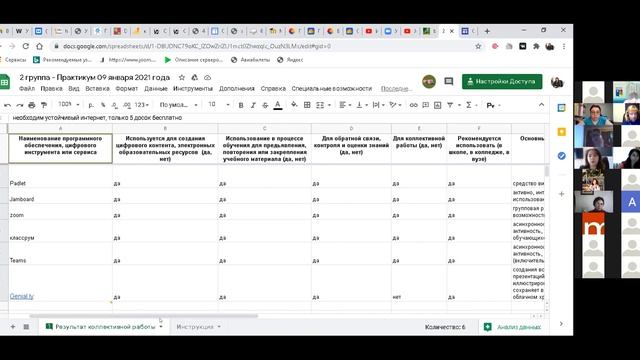The width and height of the screenshot is (640, 360).
Task: Open the font size dropdown showing 10
Action: tap(219, 105)
